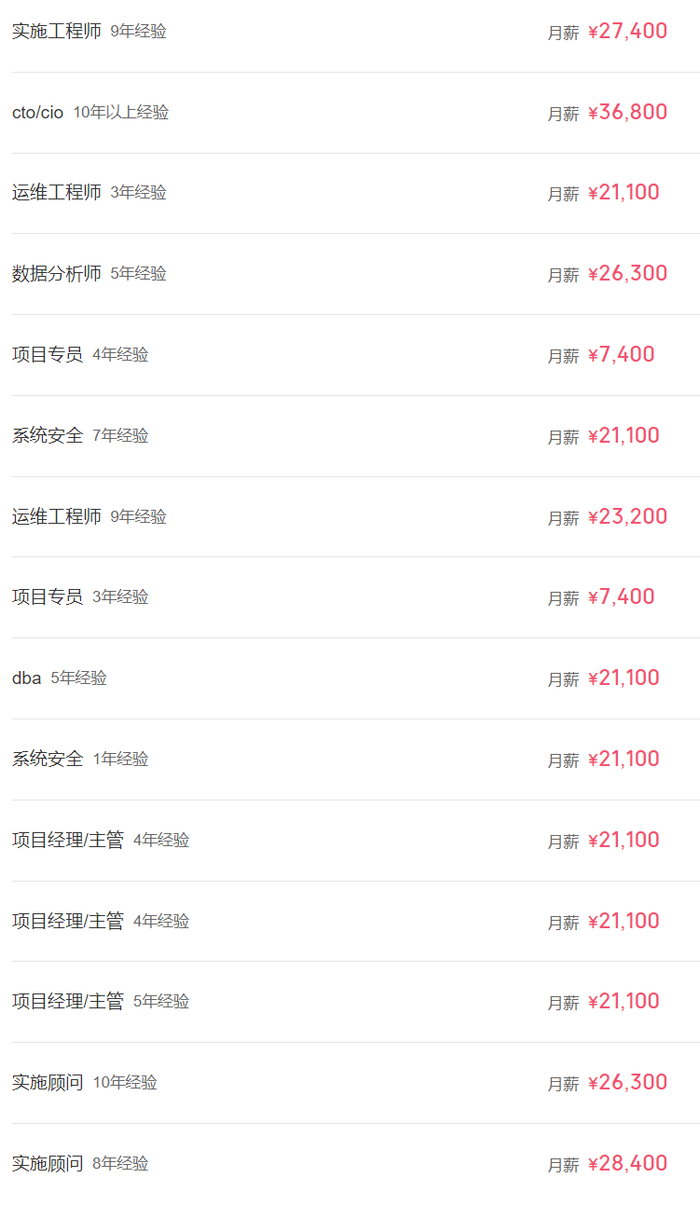Open the 实施工程师 9年经验 job entry
This screenshot has width=700, height=1205.
[57, 31]
